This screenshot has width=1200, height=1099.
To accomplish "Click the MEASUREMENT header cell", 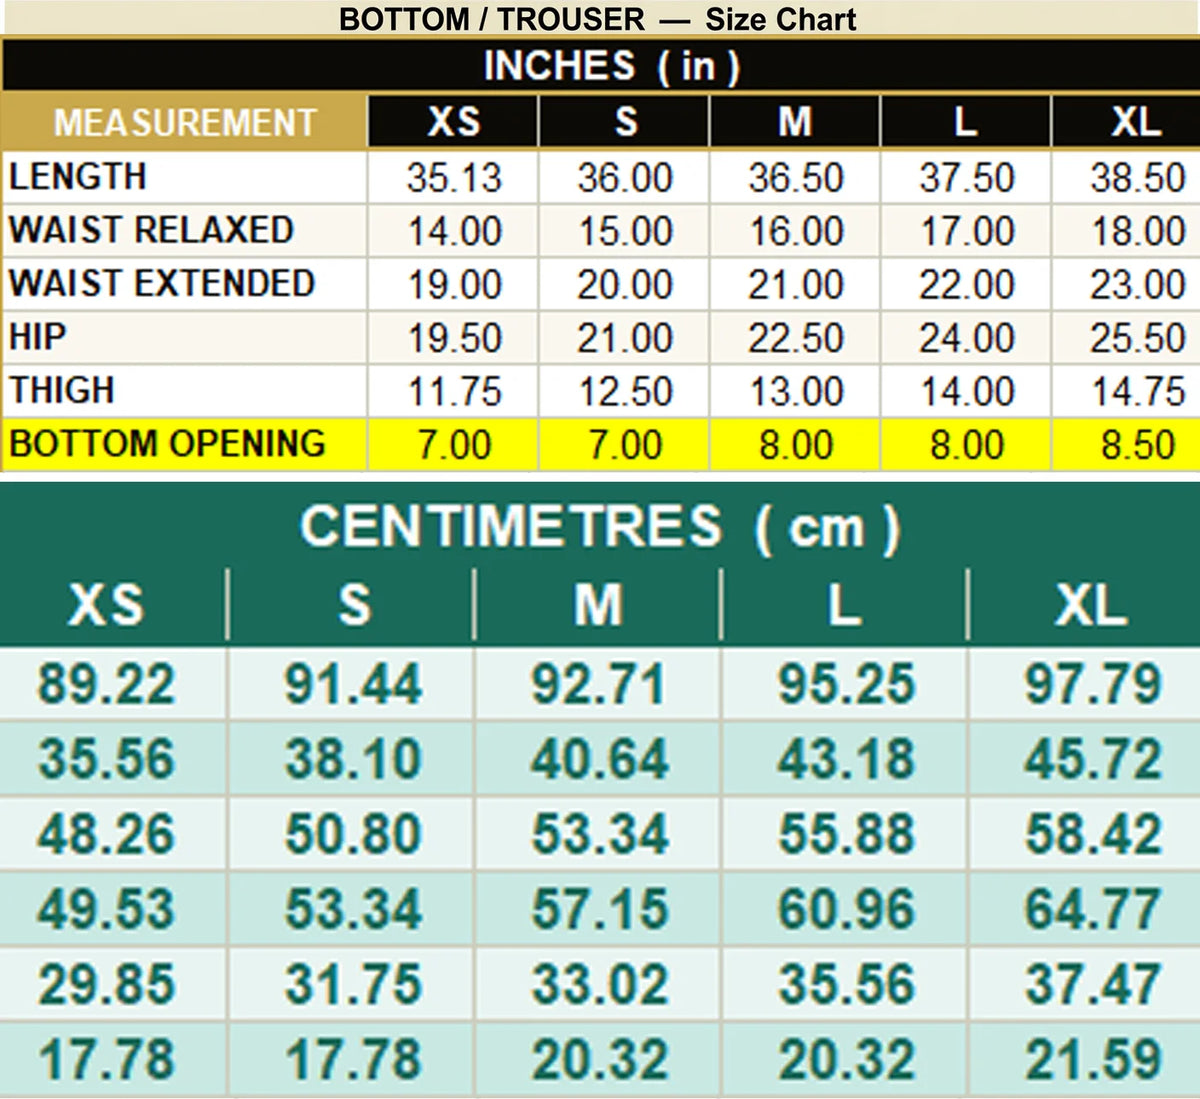I will pos(184,122).
